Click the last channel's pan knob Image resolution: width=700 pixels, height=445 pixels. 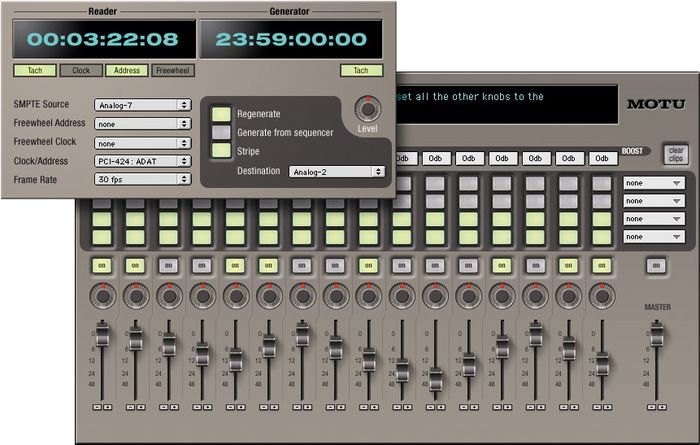pos(601,297)
